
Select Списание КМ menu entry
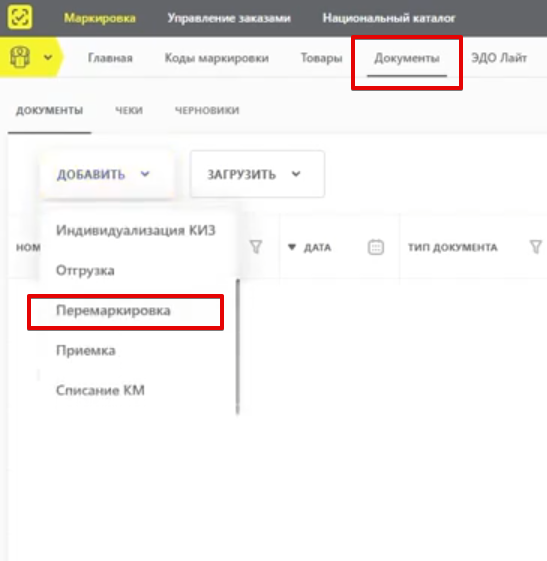pyautogui.click(x=100, y=390)
